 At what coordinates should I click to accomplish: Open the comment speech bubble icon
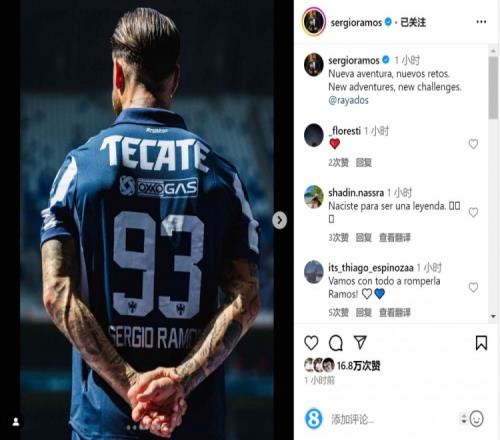coord(336,343)
